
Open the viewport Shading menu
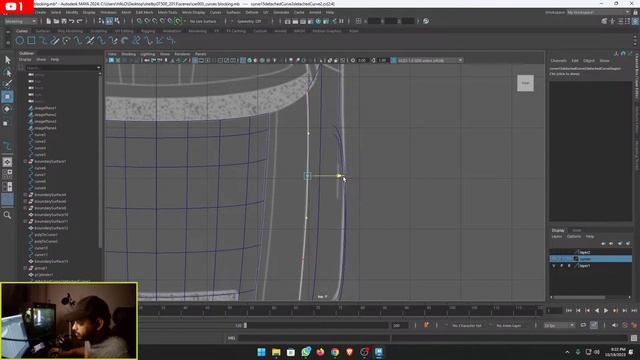[128, 54]
